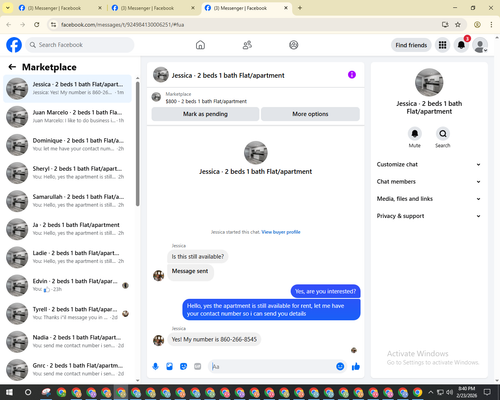Open the Groups icon in top navigation
The width and height of the screenshot is (500, 400).
[294, 45]
